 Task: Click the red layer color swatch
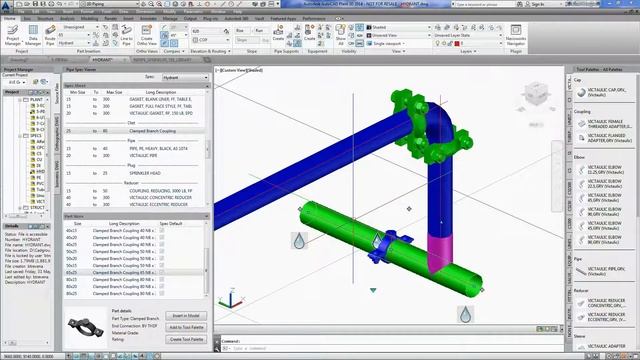tap(457, 43)
